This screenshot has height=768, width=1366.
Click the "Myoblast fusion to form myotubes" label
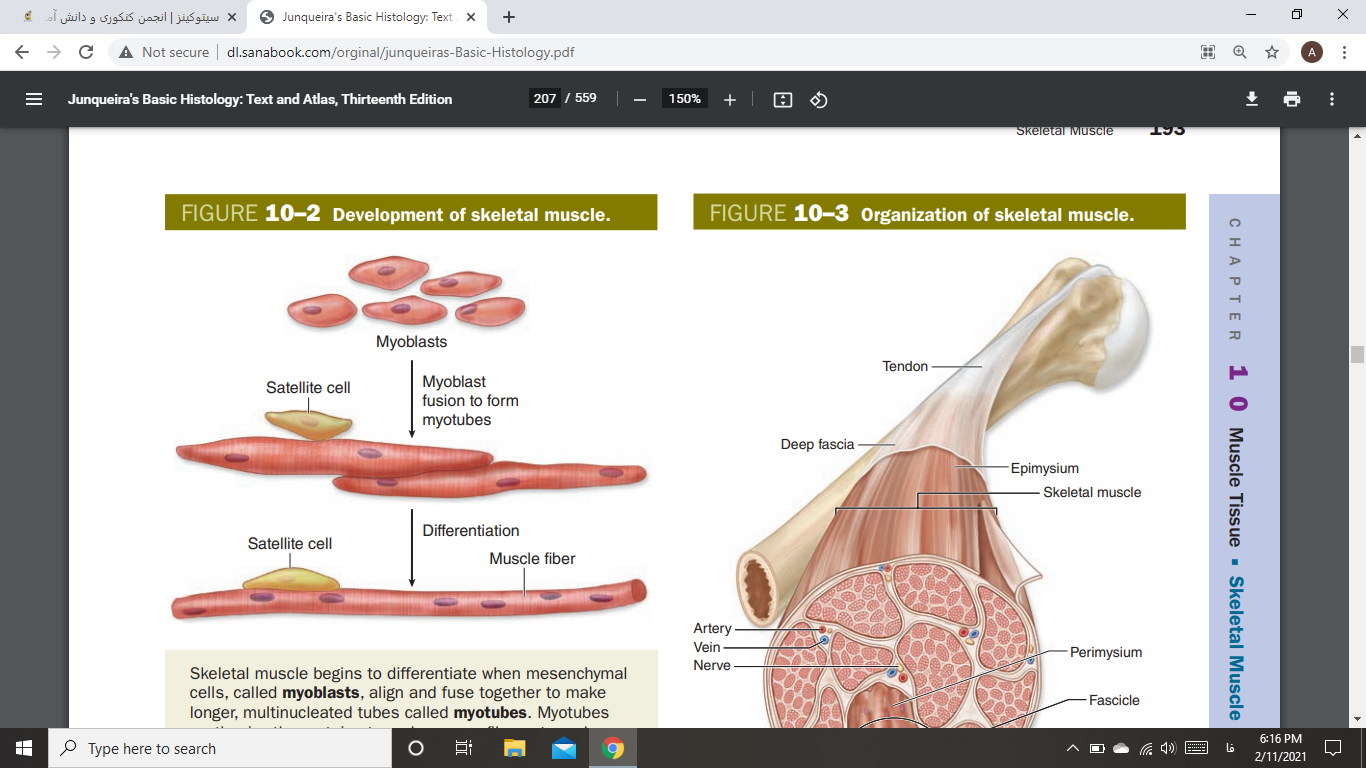470,401
